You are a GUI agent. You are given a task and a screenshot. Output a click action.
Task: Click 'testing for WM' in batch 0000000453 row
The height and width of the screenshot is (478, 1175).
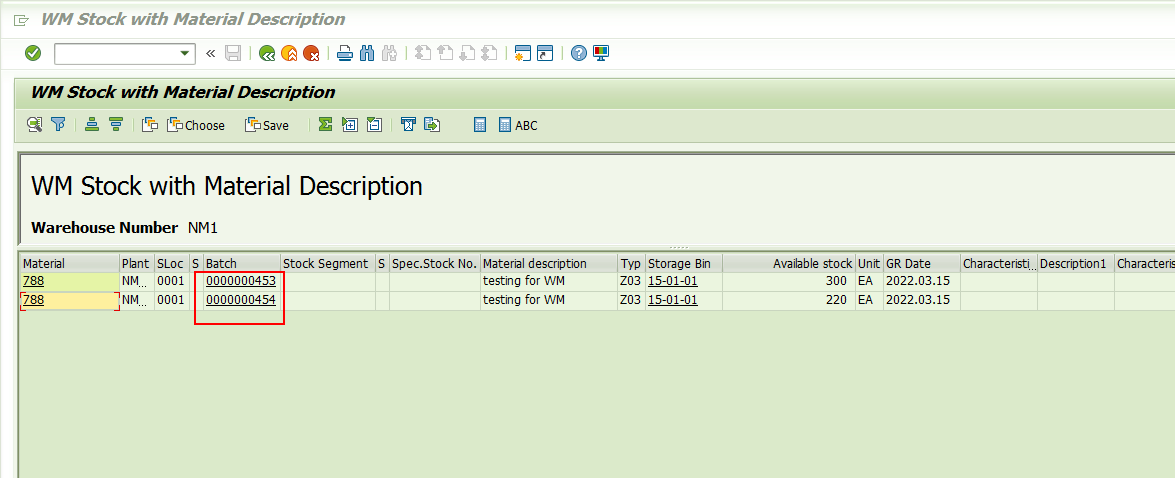(524, 282)
